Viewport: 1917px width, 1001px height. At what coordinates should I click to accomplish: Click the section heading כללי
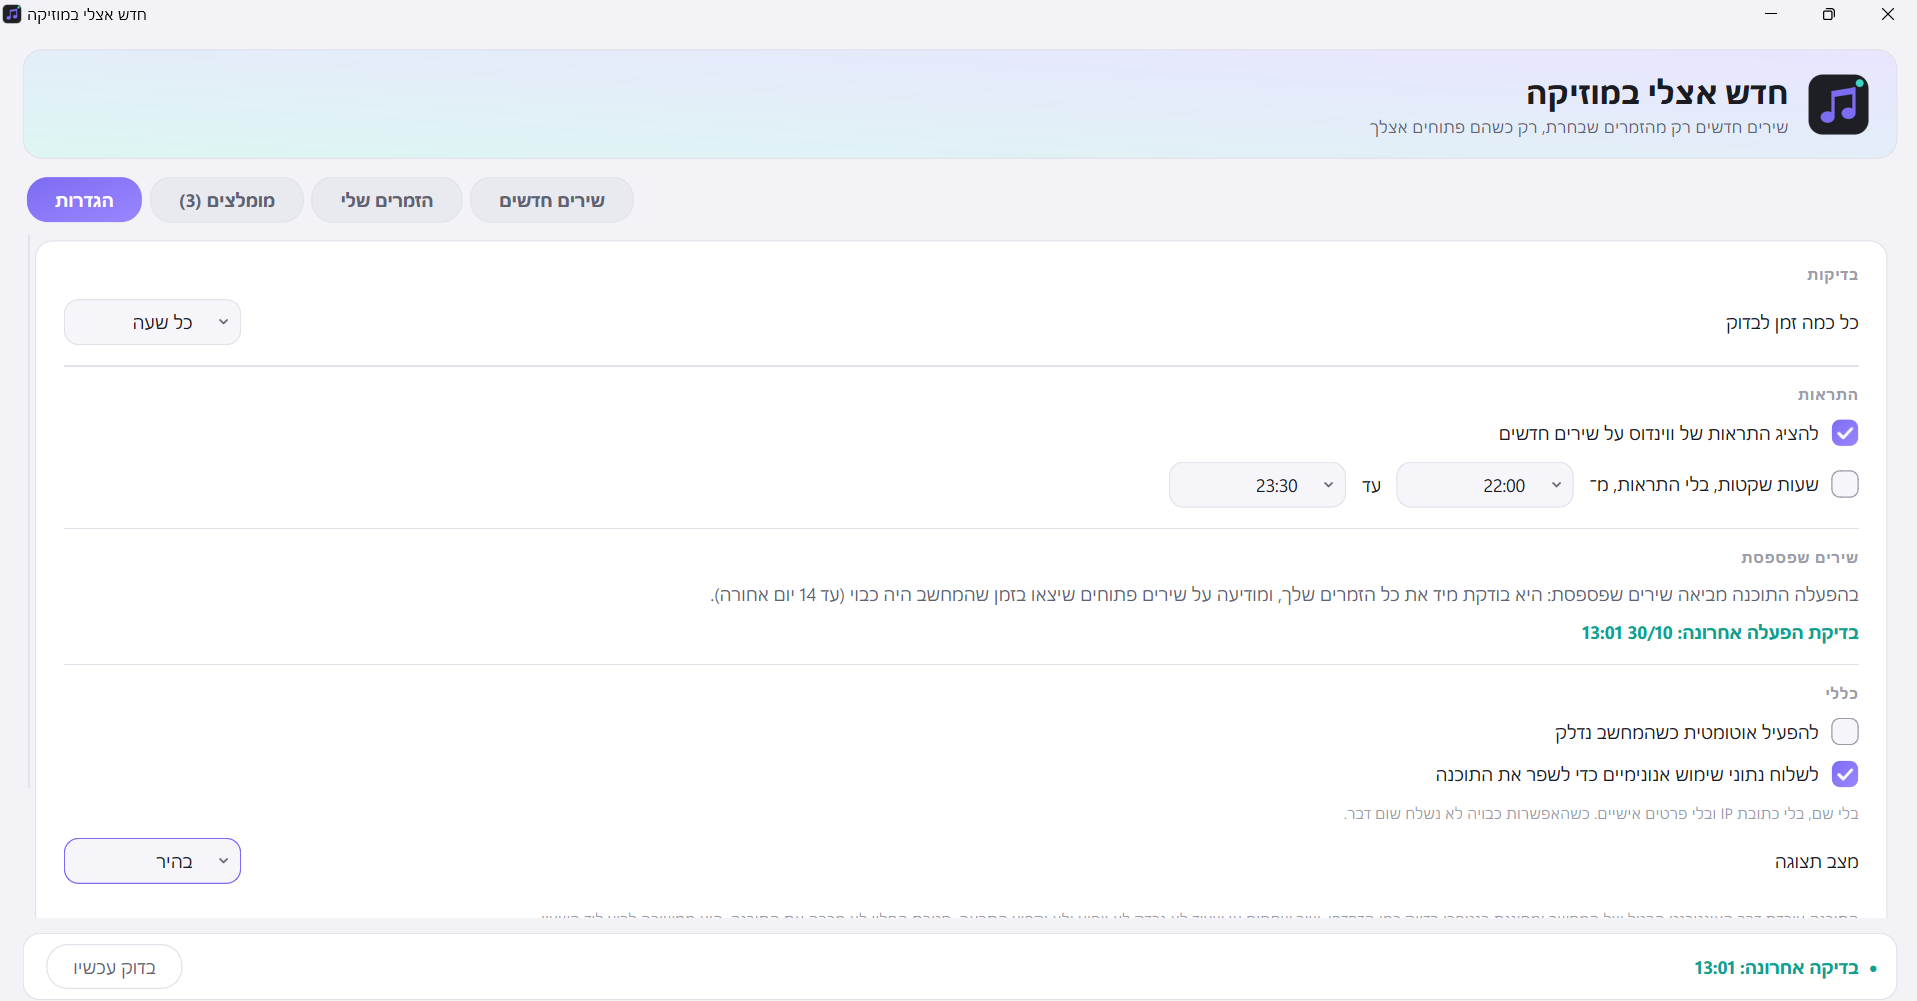click(x=1842, y=693)
